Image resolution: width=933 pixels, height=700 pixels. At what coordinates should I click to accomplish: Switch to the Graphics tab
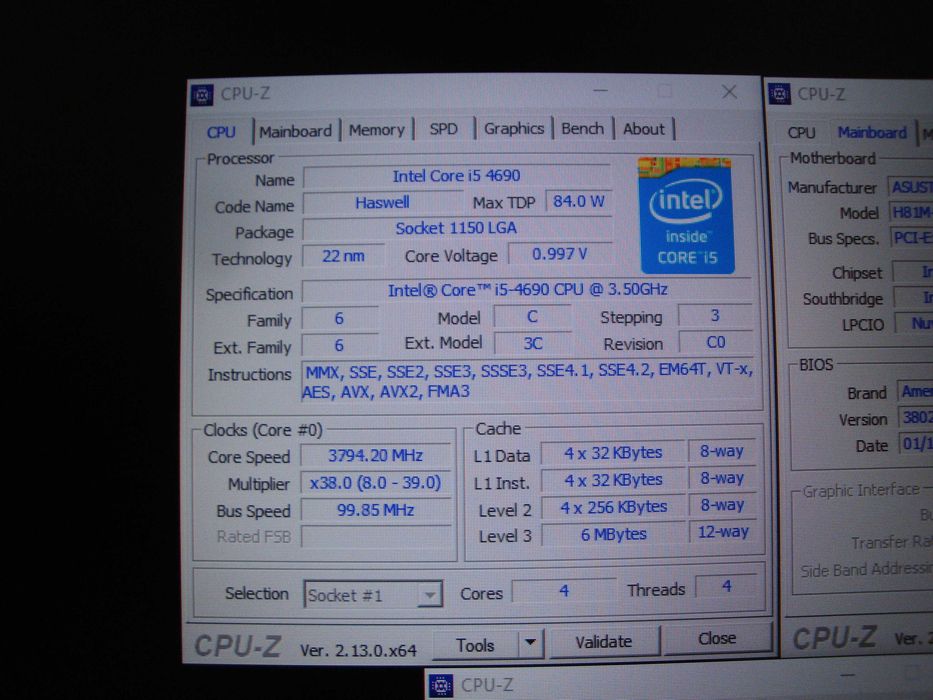pyautogui.click(x=514, y=129)
